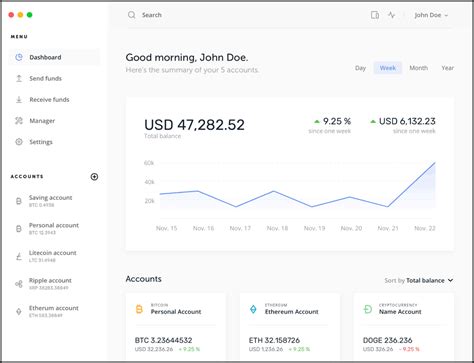Click the green arrow next to 9.25 %
This screenshot has height=363, width=474.
click(317, 121)
